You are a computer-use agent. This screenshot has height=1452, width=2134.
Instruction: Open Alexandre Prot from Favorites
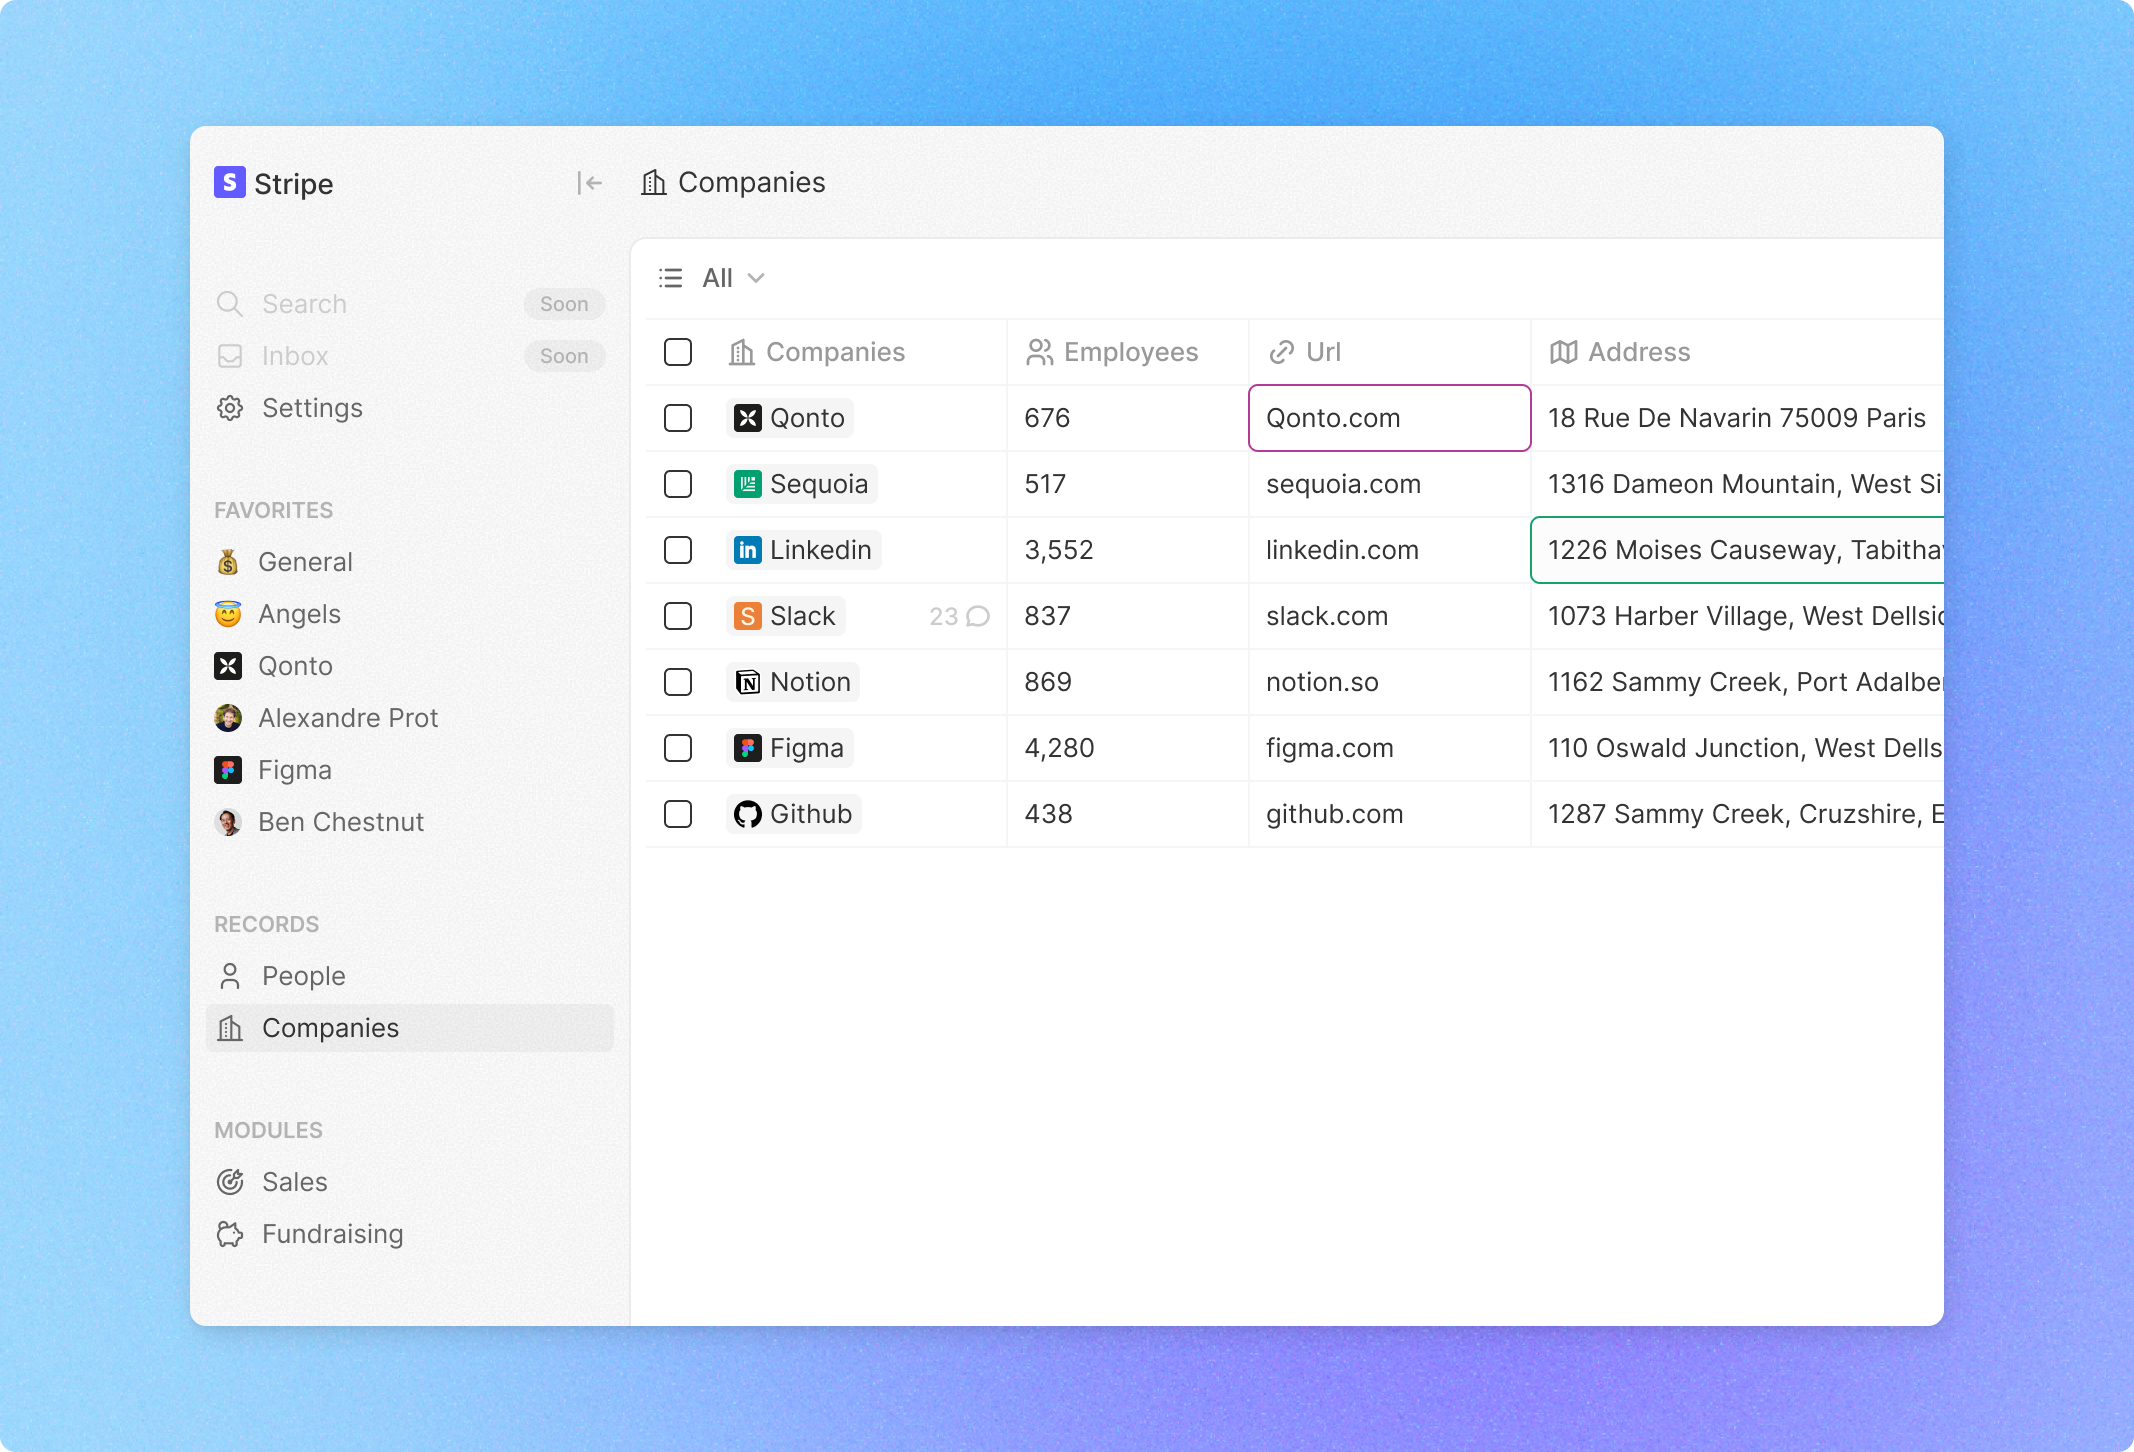point(347,718)
